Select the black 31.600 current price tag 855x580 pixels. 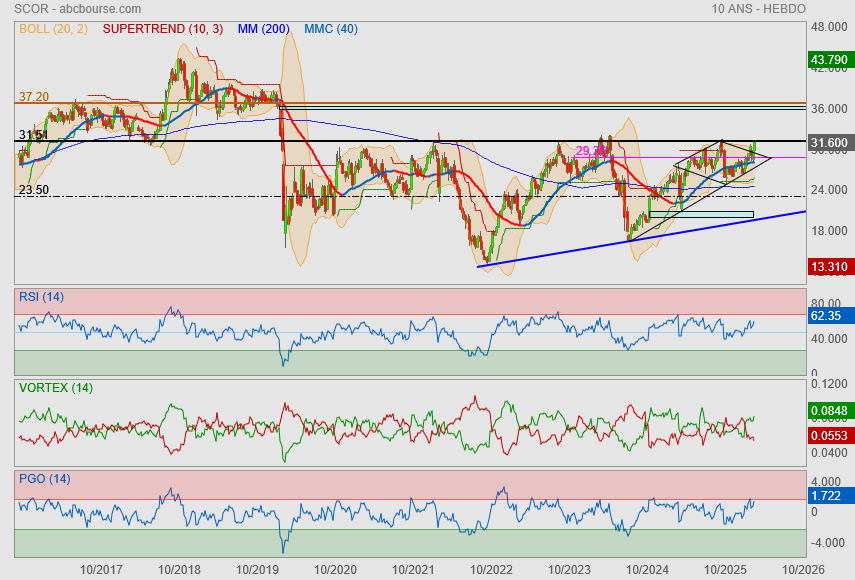[829, 143]
